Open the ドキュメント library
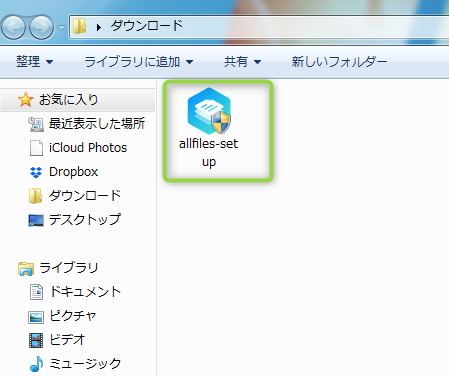This screenshot has height=376, width=449. click(85, 292)
